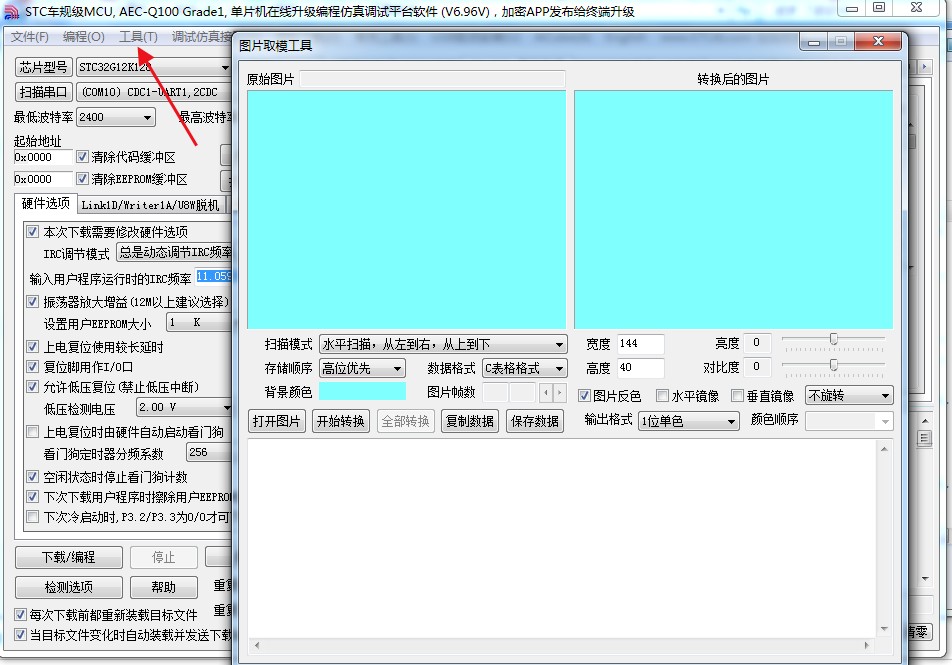Toggle 振荡器放大增益 checkbox
Viewport: 952px width, 665px height.
[33, 301]
